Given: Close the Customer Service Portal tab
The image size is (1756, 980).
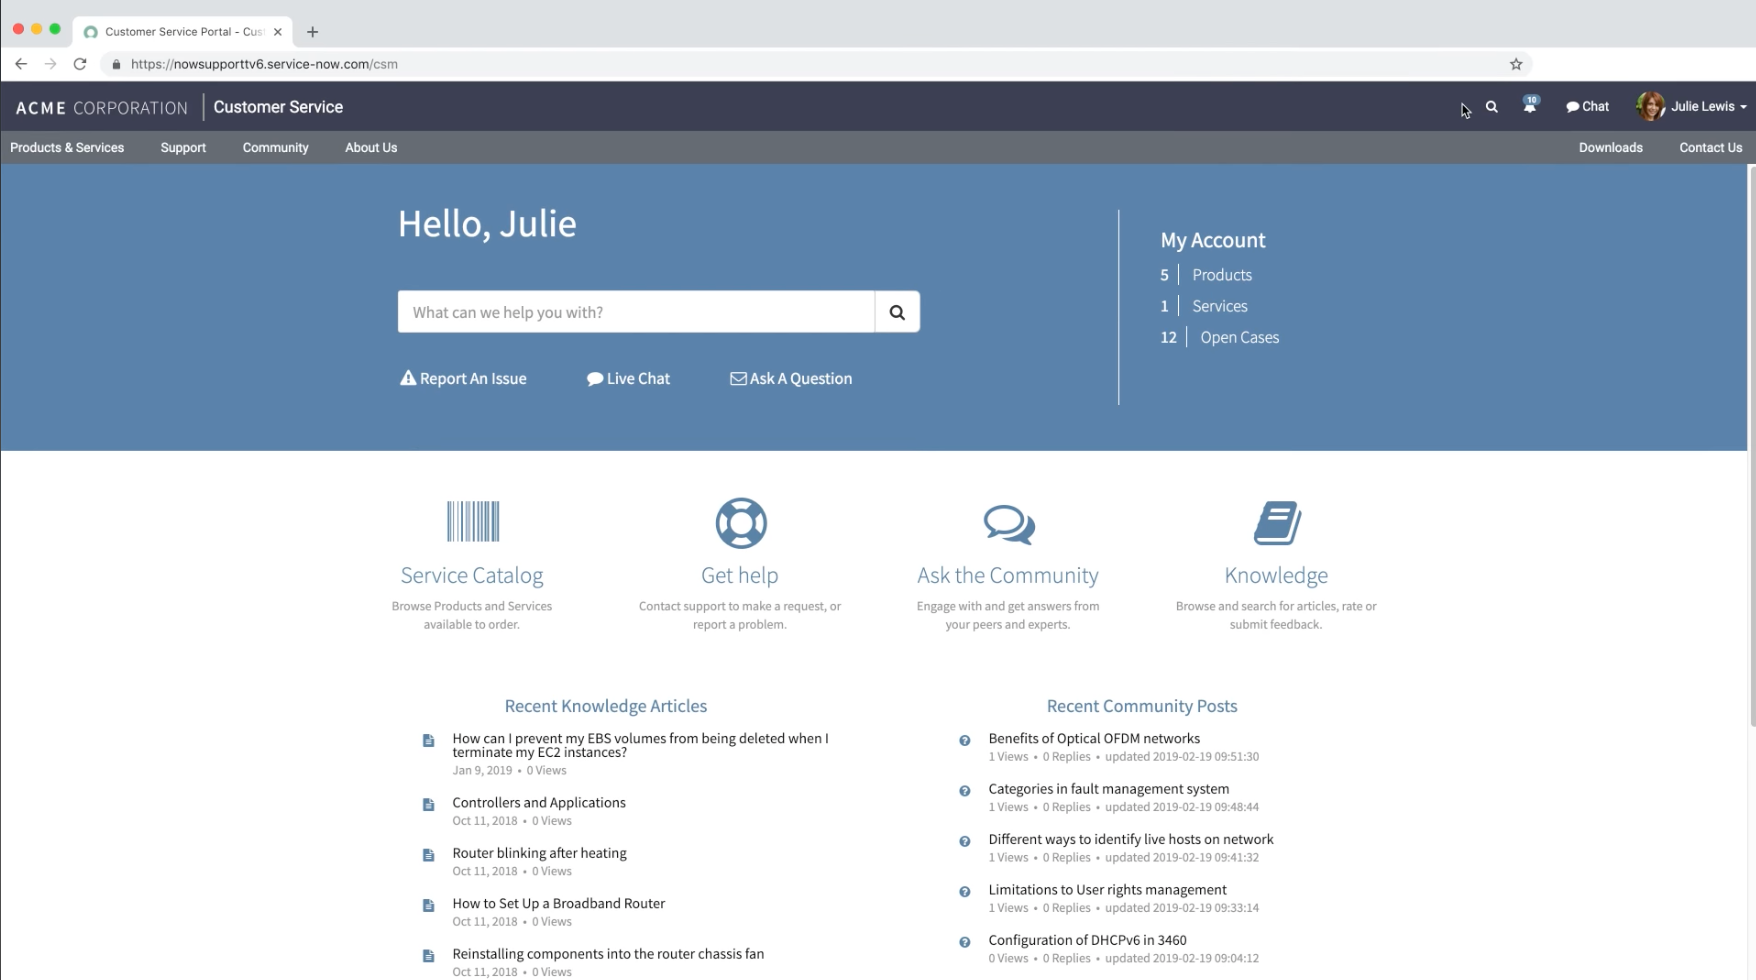Looking at the screenshot, I should click(277, 32).
